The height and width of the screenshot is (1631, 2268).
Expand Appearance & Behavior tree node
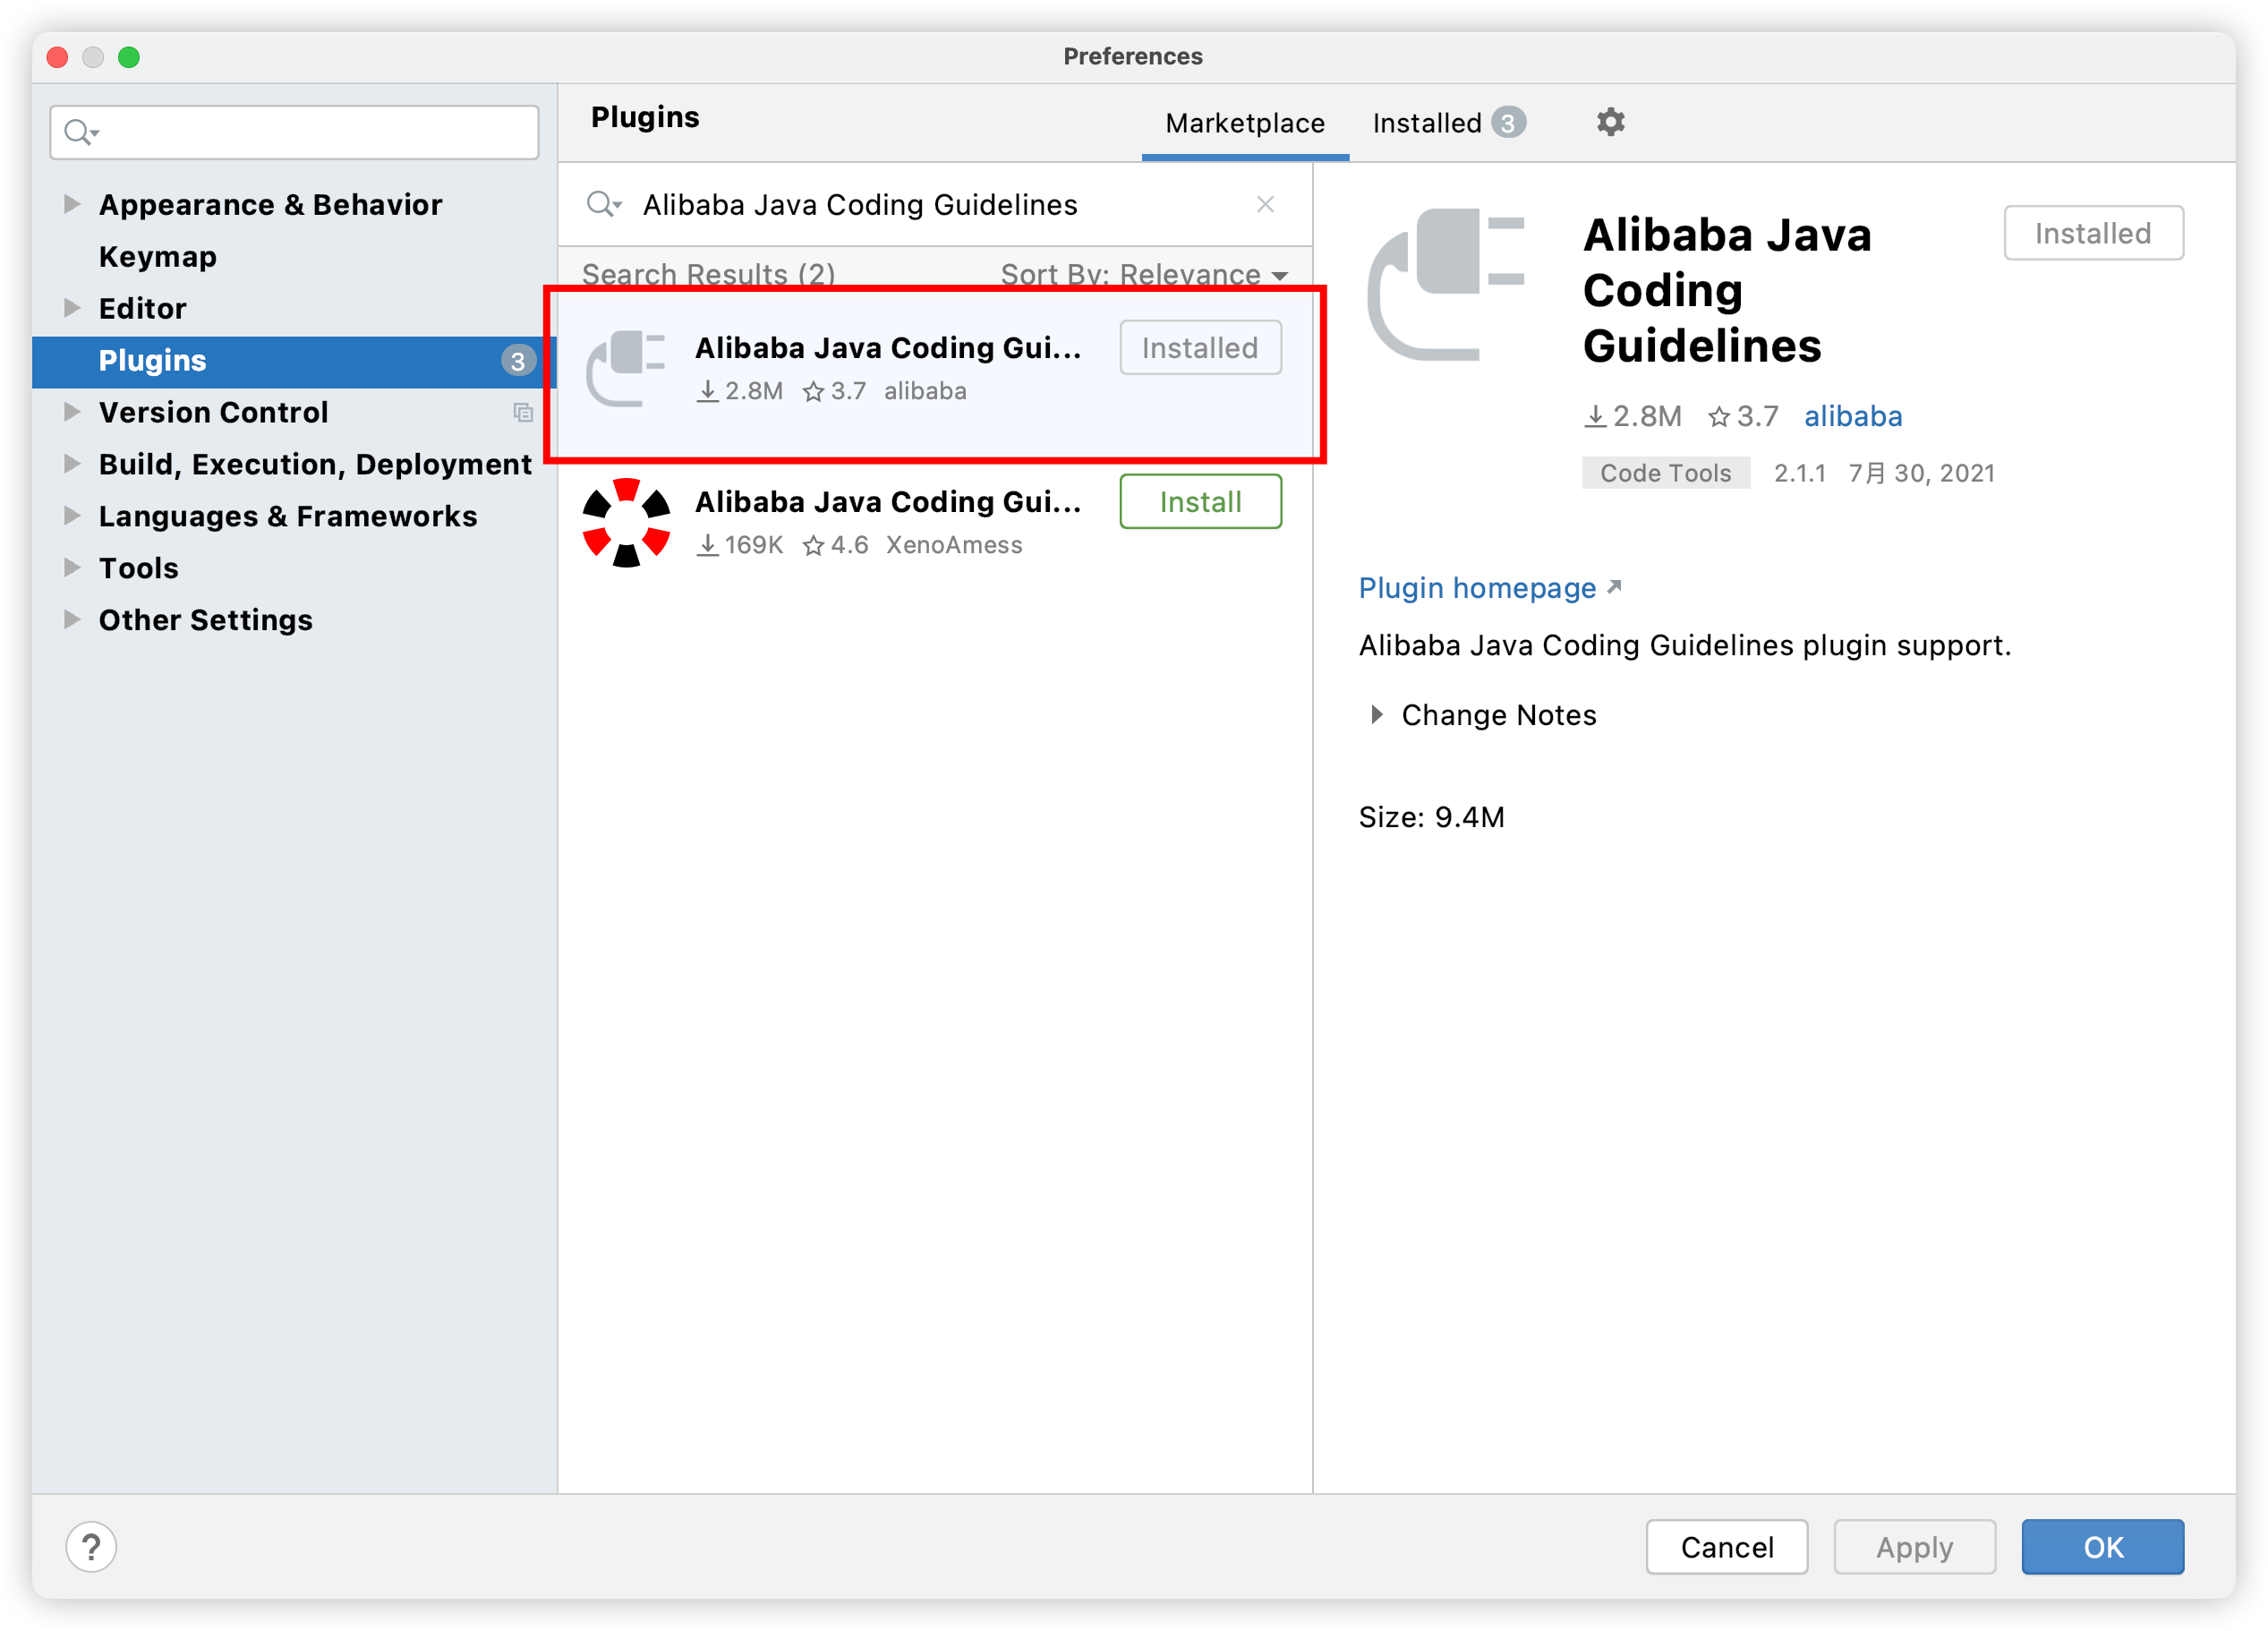coord(71,204)
